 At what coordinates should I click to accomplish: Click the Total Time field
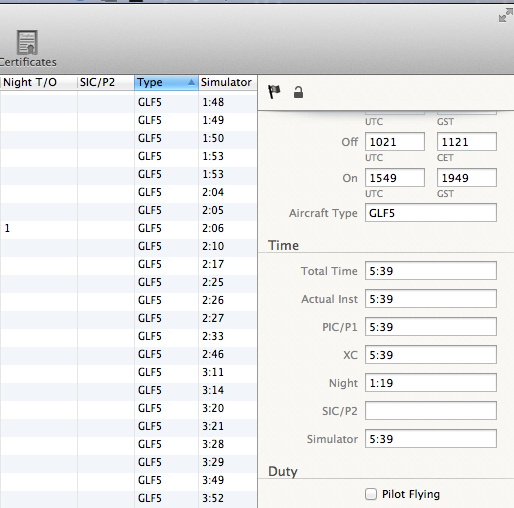coord(431,271)
